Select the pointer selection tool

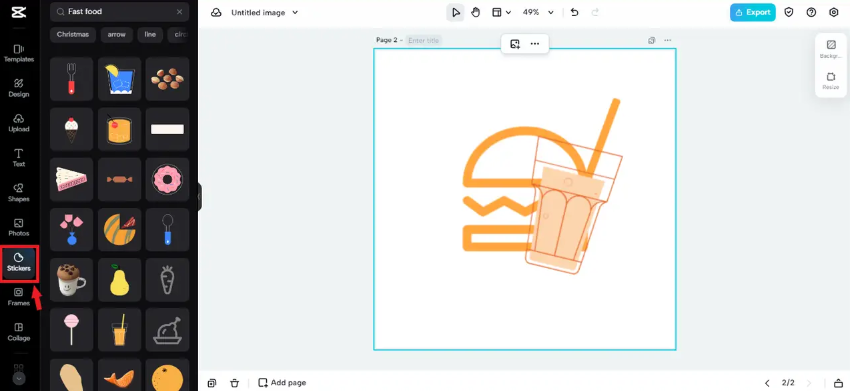(455, 12)
